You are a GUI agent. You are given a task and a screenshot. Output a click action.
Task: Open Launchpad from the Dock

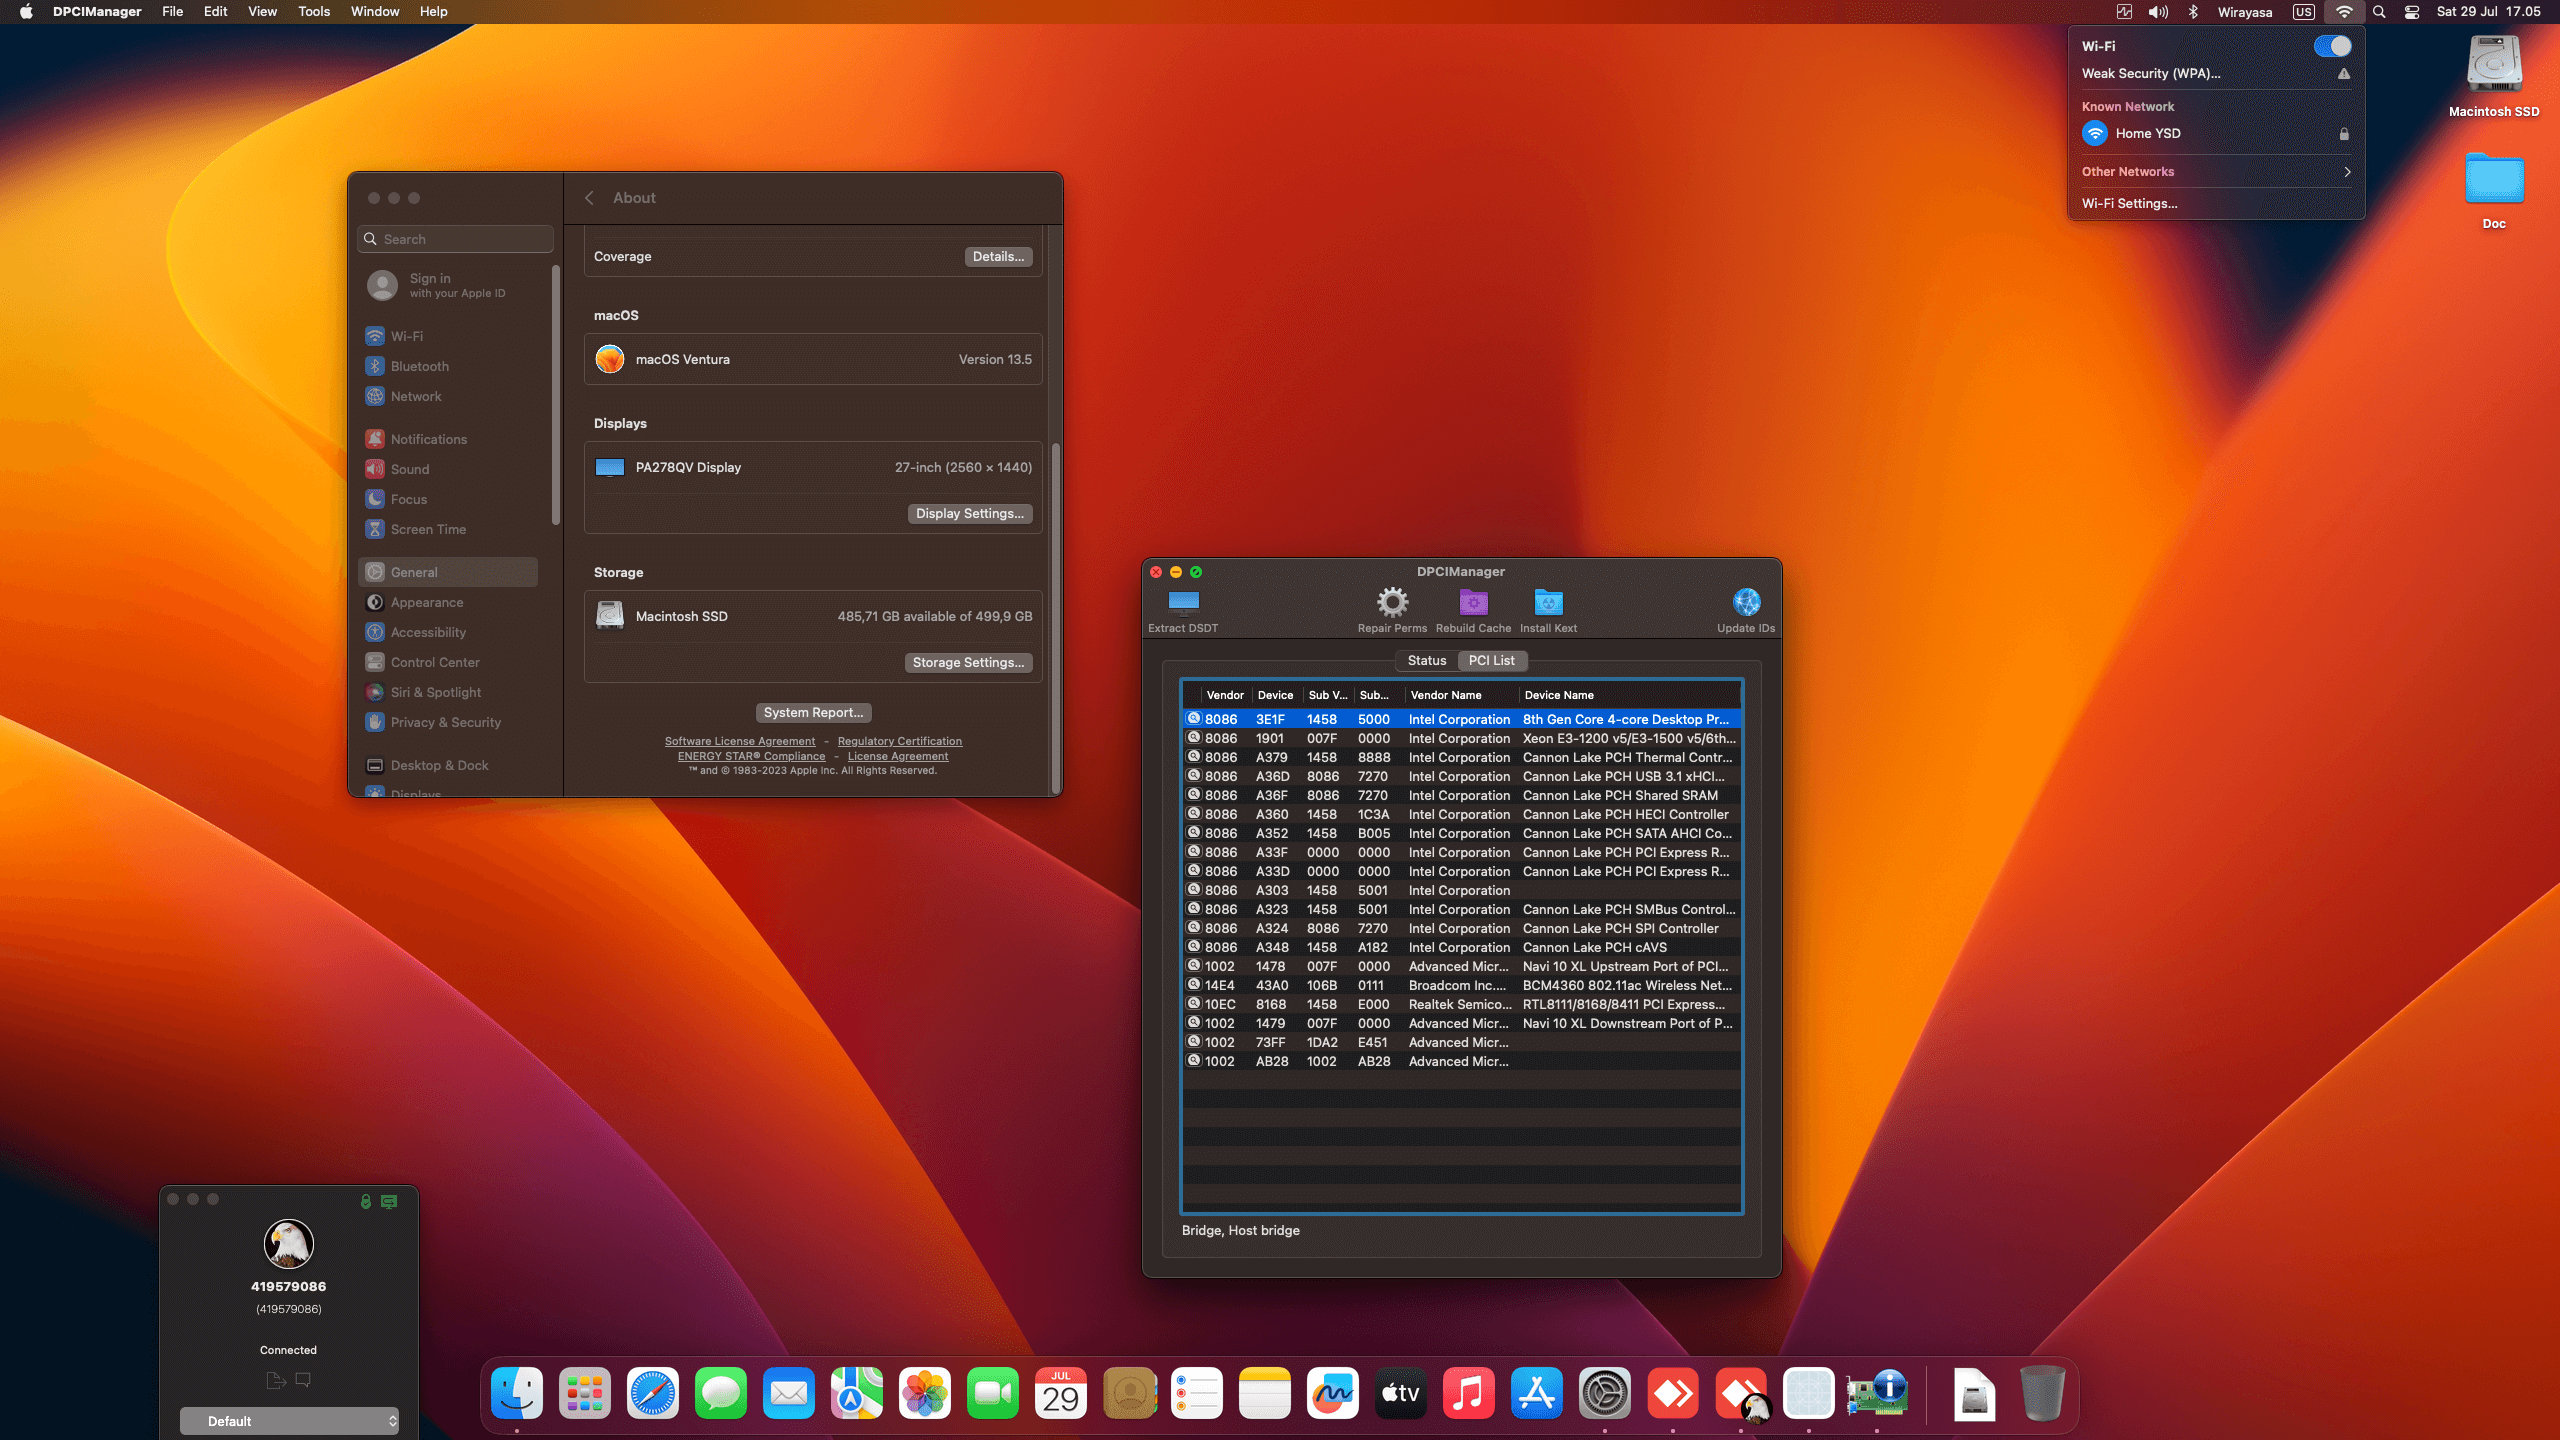[585, 1393]
